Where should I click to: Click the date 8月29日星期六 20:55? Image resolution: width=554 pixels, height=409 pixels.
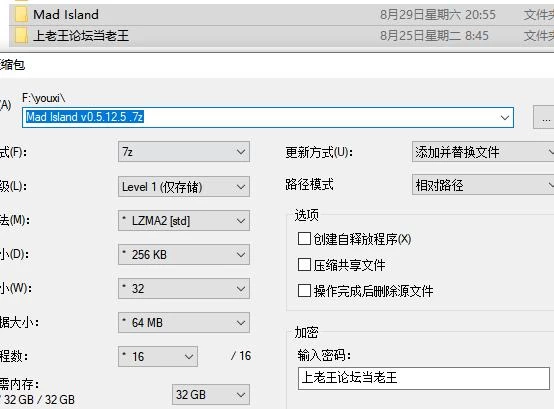pyautogui.click(x=438, y=14)
